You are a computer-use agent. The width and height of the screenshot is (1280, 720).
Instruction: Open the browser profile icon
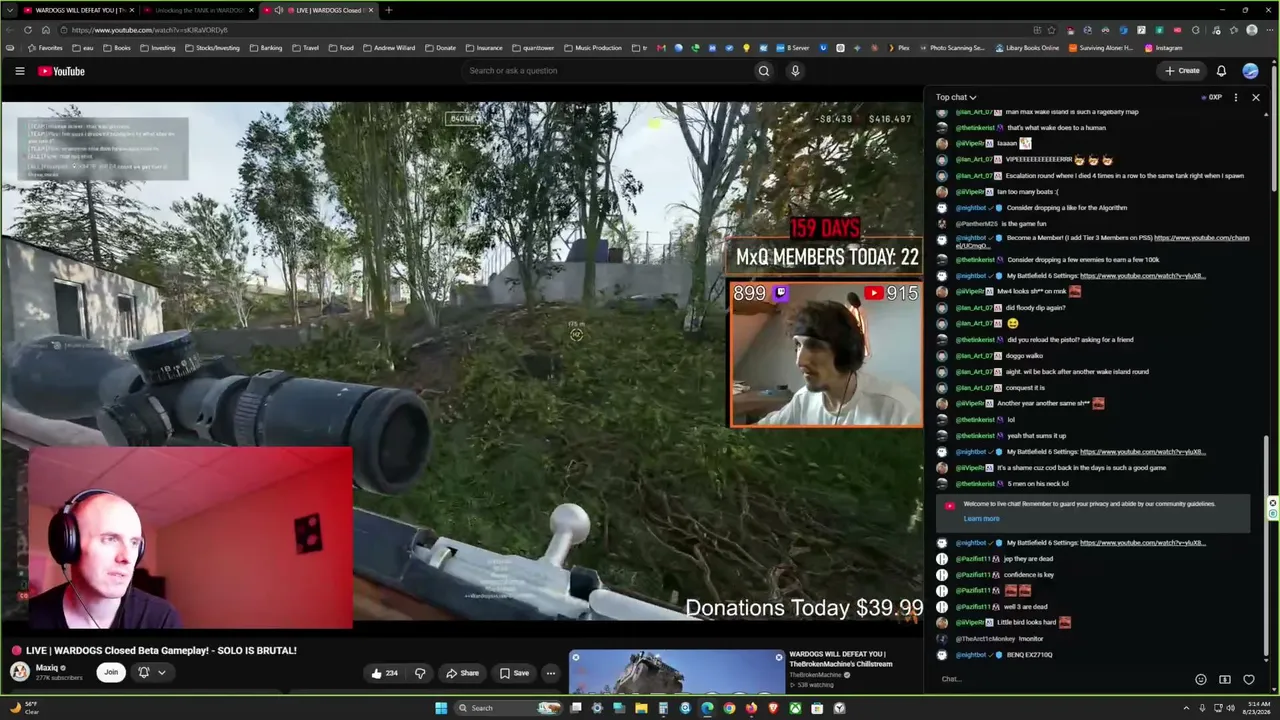pos(1252,30)
